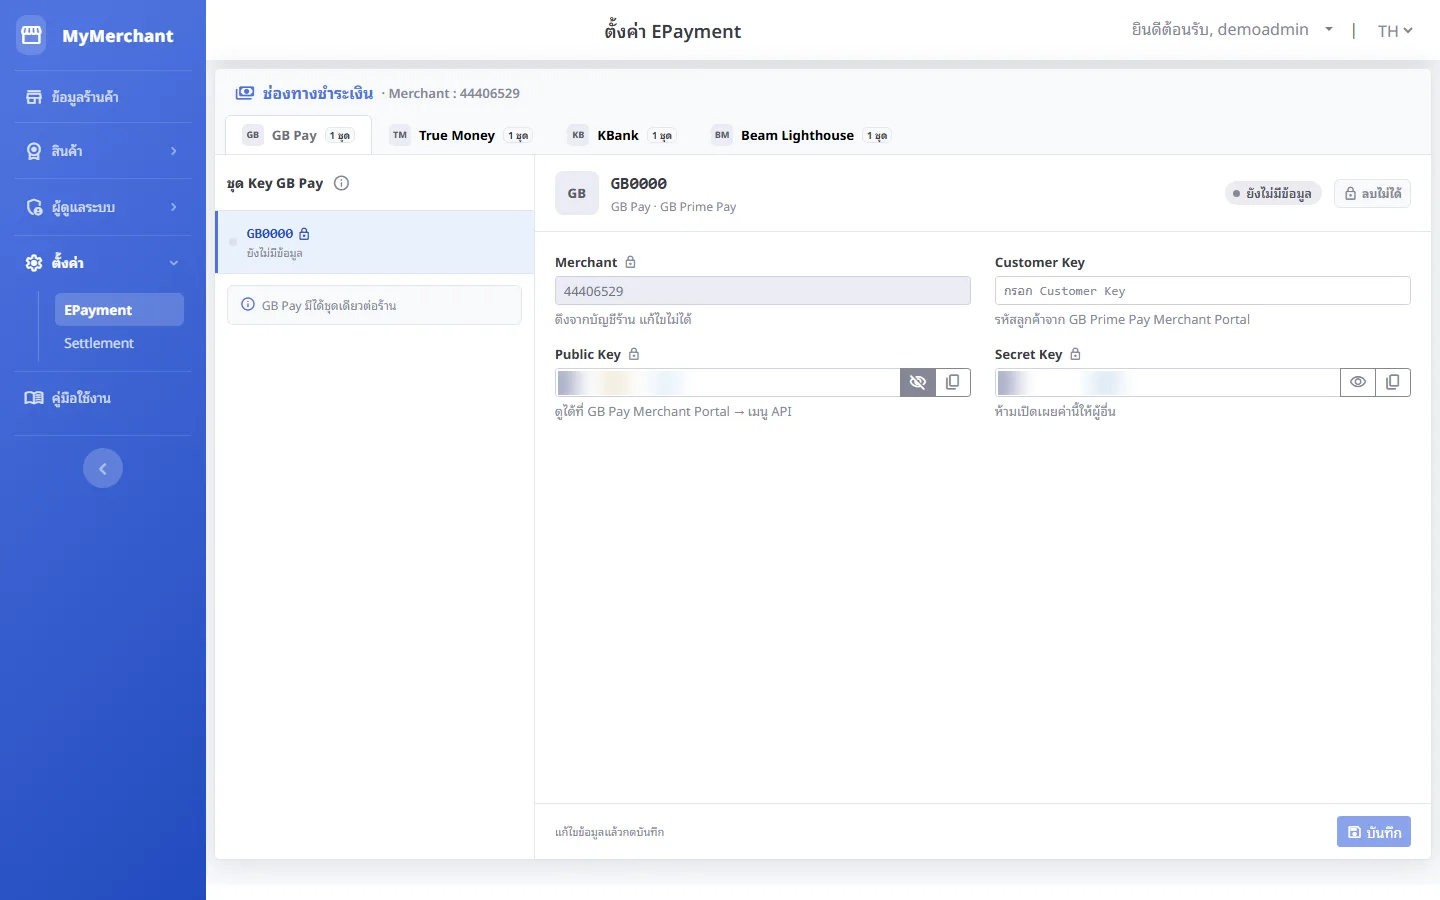
Task: Click the บันทึก save button
Action: tap(1374, 832)
